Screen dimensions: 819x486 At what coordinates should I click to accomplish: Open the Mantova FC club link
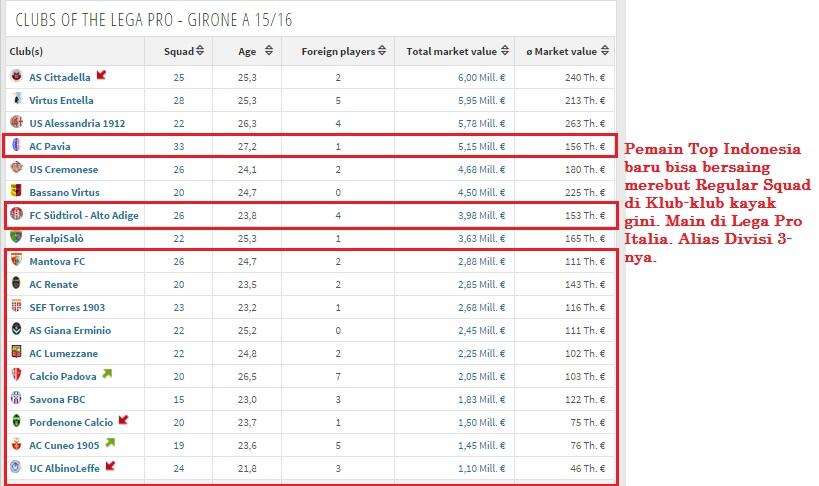57,261
